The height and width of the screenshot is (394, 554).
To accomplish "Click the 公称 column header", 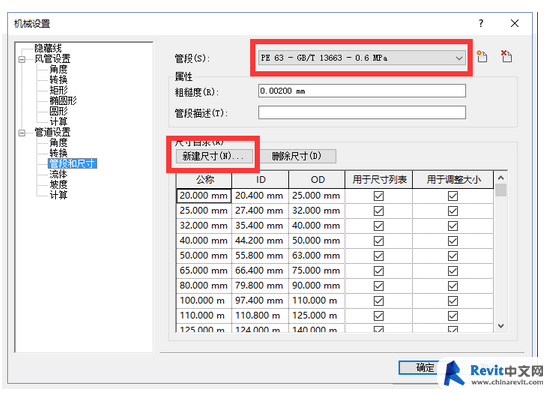I will 204,180.
